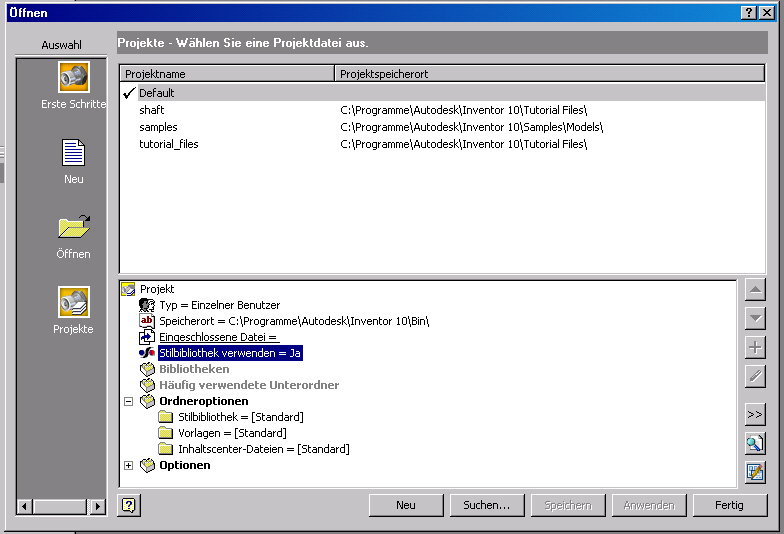Click the Vorlagen = [Standard] folder icon
Screen dimensions: 784x534
(166, 433)
